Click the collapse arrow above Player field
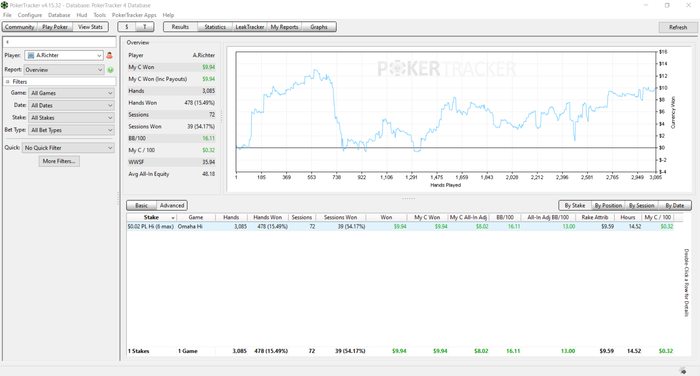The image size is (700, 376). click(7, 42)
